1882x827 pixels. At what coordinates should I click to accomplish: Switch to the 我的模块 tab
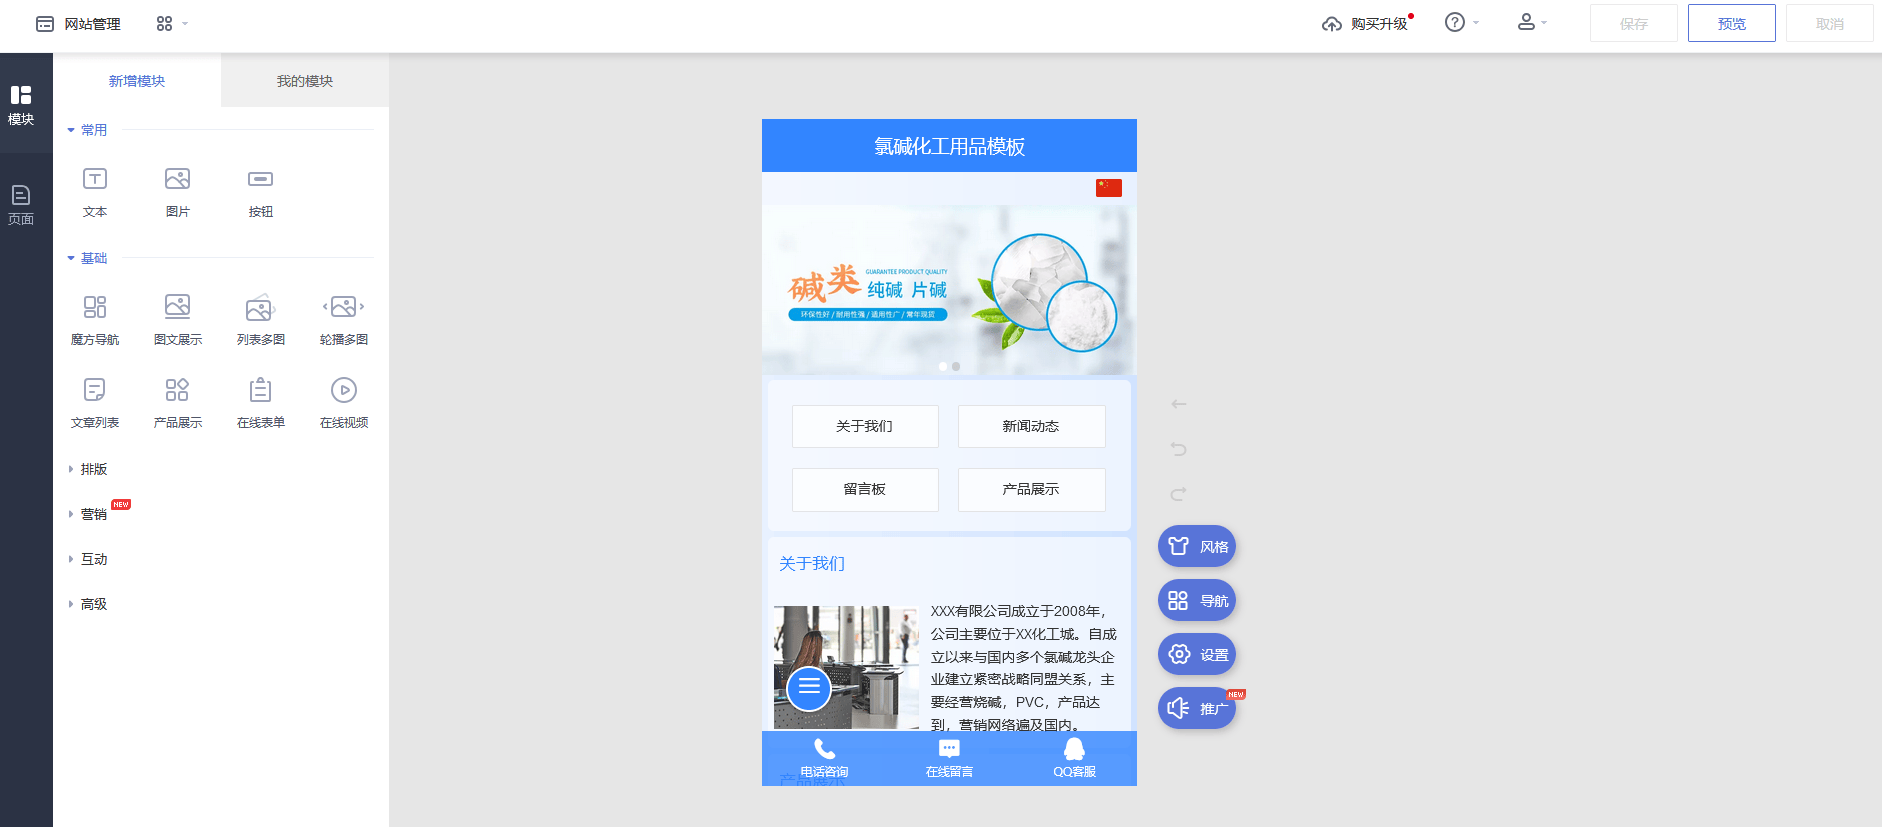[305, 81]
